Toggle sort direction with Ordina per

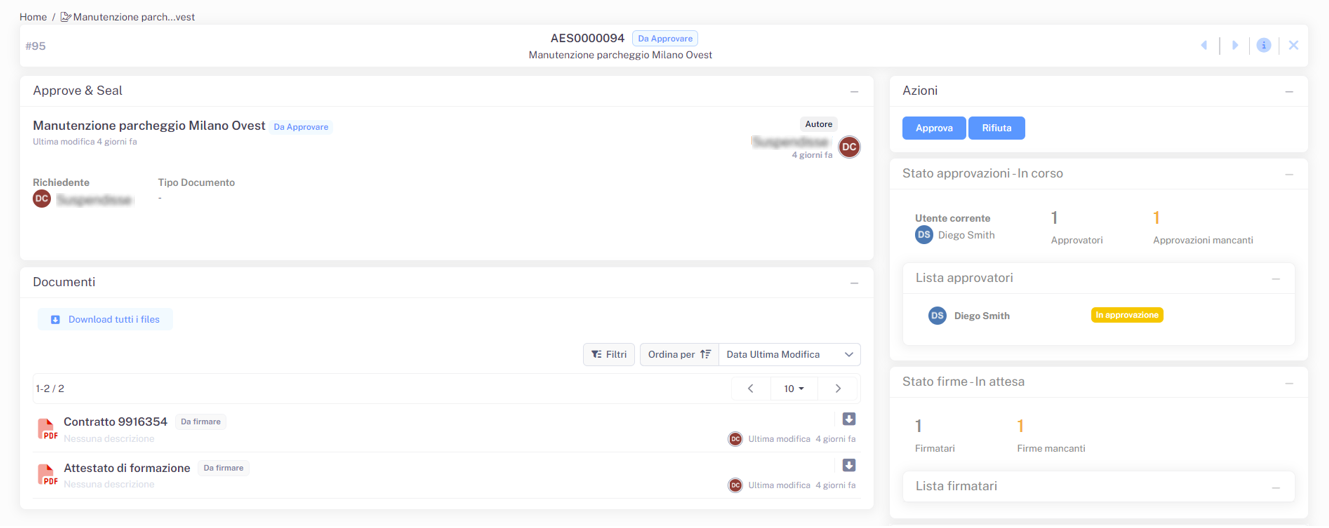pos(679,355)
